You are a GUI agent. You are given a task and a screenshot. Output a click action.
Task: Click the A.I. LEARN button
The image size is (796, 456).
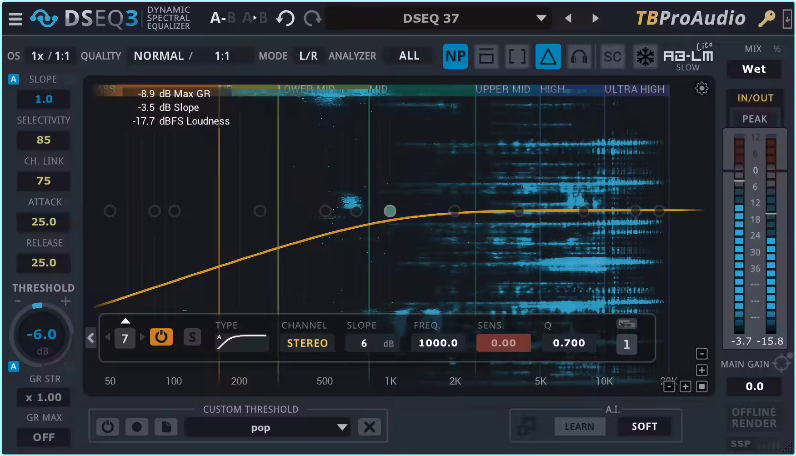coord(579,427)
